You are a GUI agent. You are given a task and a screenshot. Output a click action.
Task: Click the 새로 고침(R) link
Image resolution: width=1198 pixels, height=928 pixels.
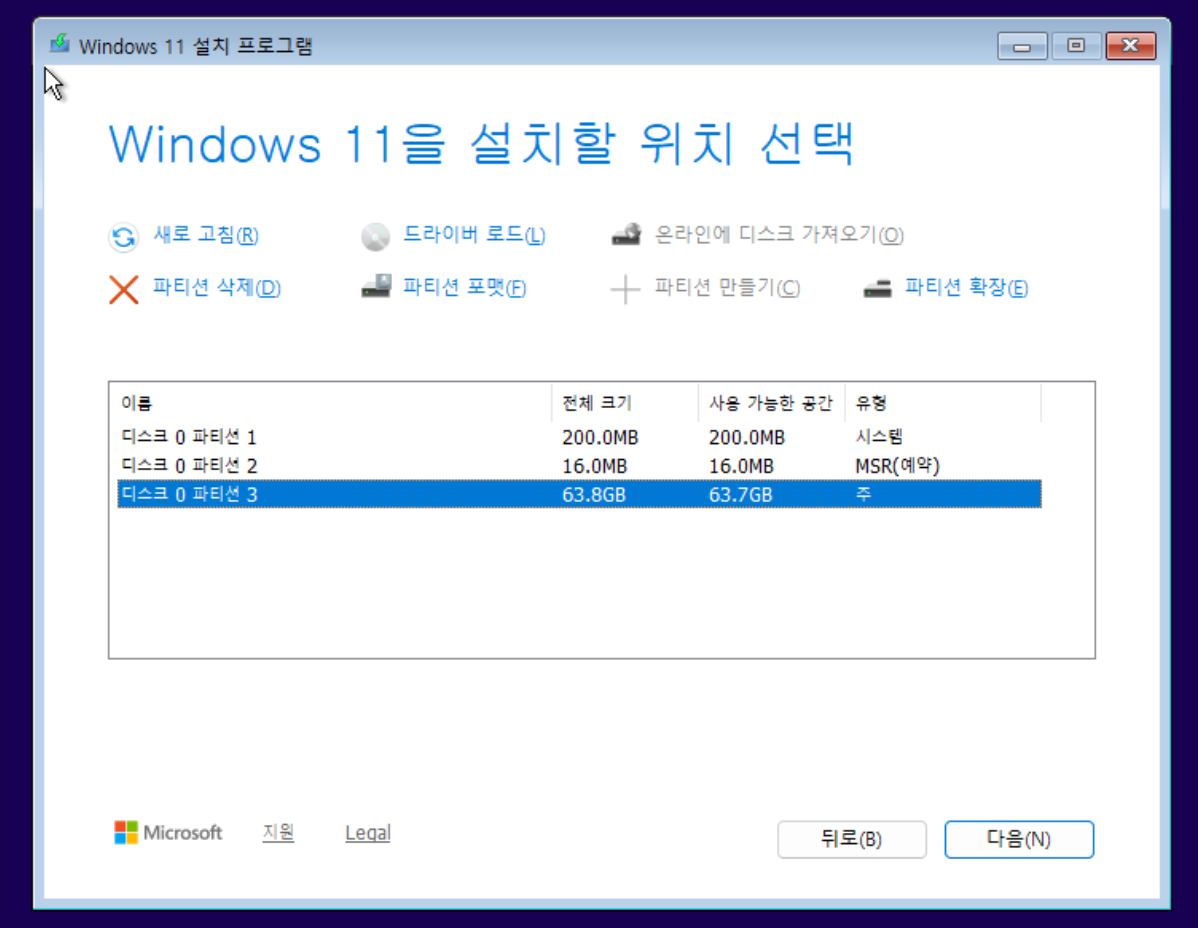[206, 234]
